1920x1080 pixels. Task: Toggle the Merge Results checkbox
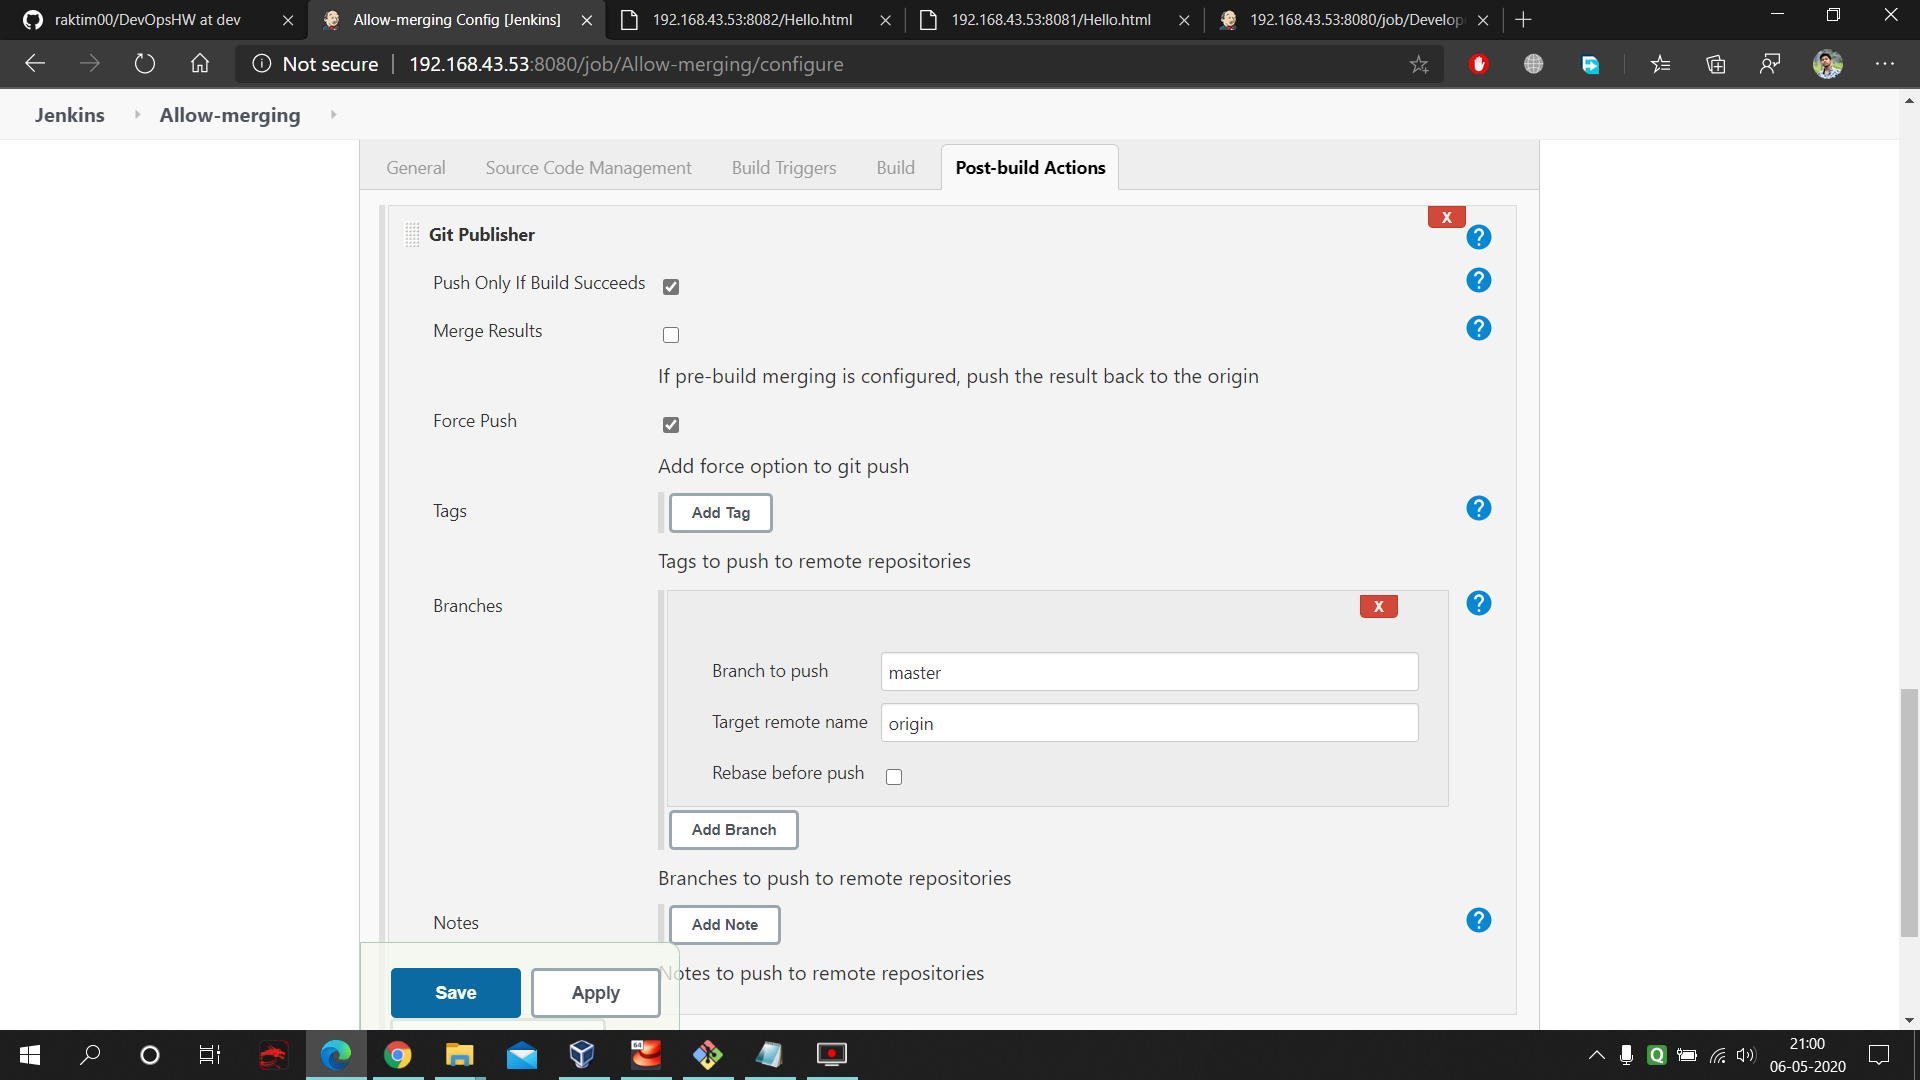click(671, 335)
